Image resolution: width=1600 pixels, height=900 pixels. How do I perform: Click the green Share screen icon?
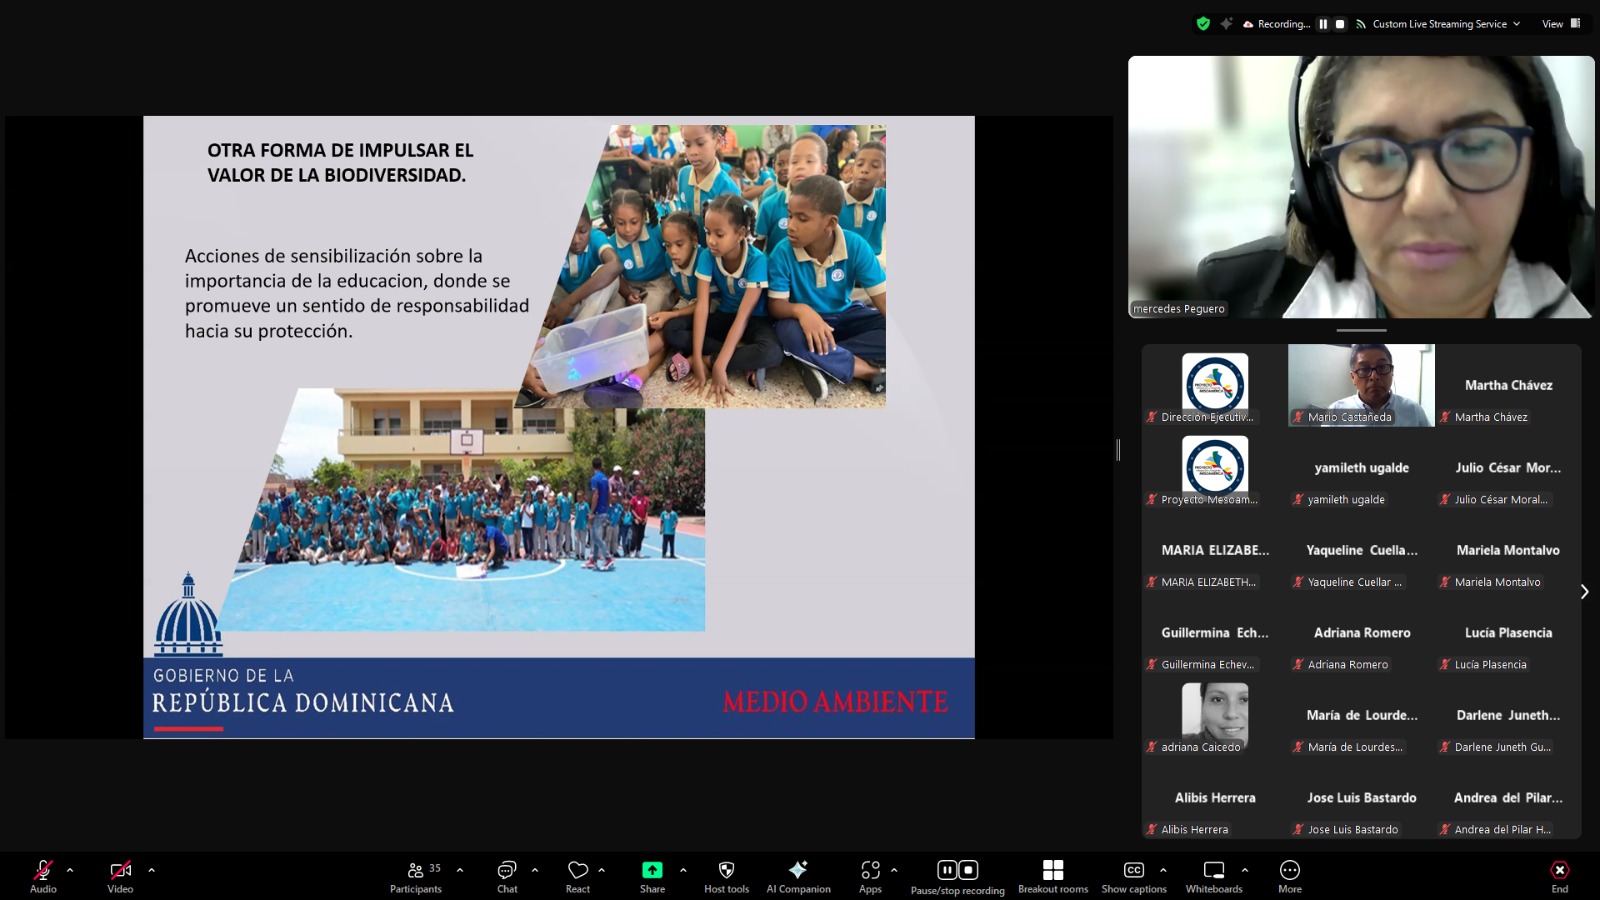click(x=652, y=870)
